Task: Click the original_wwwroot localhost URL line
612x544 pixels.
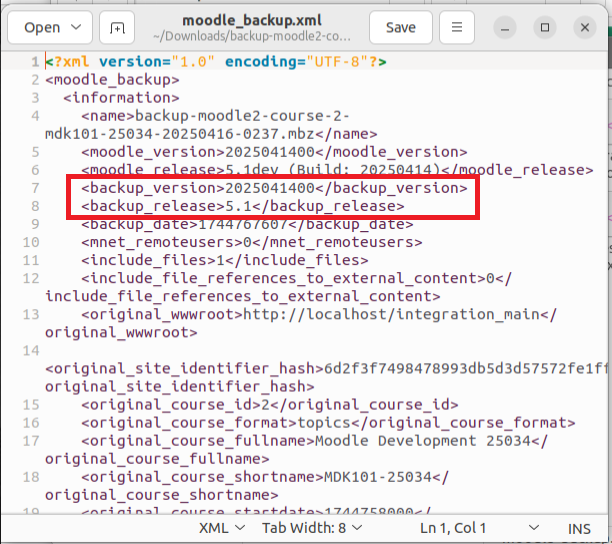Action: coord(319,314)
